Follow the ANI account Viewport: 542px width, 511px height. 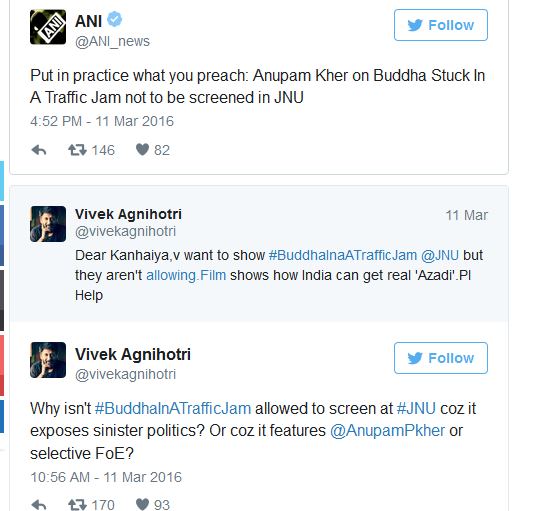click(x=441, y=25)
